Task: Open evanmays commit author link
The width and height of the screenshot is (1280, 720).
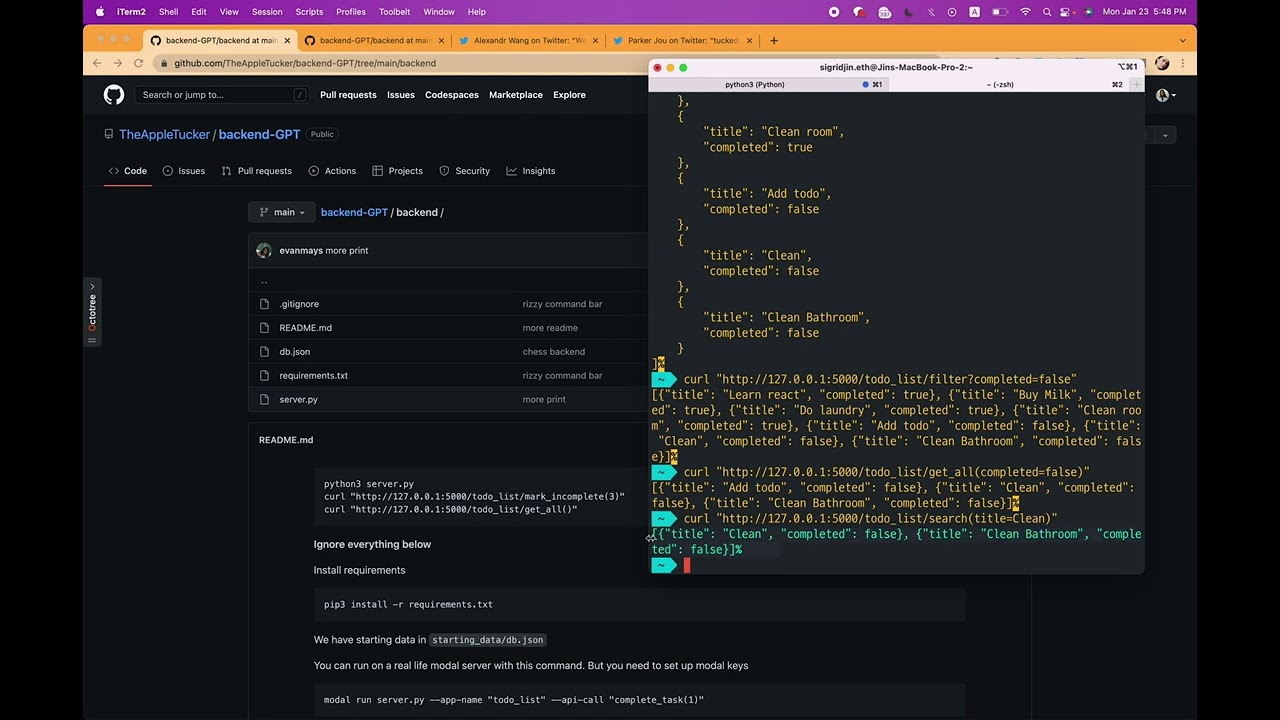Action: pyautogui.click(x=301, y=251)
